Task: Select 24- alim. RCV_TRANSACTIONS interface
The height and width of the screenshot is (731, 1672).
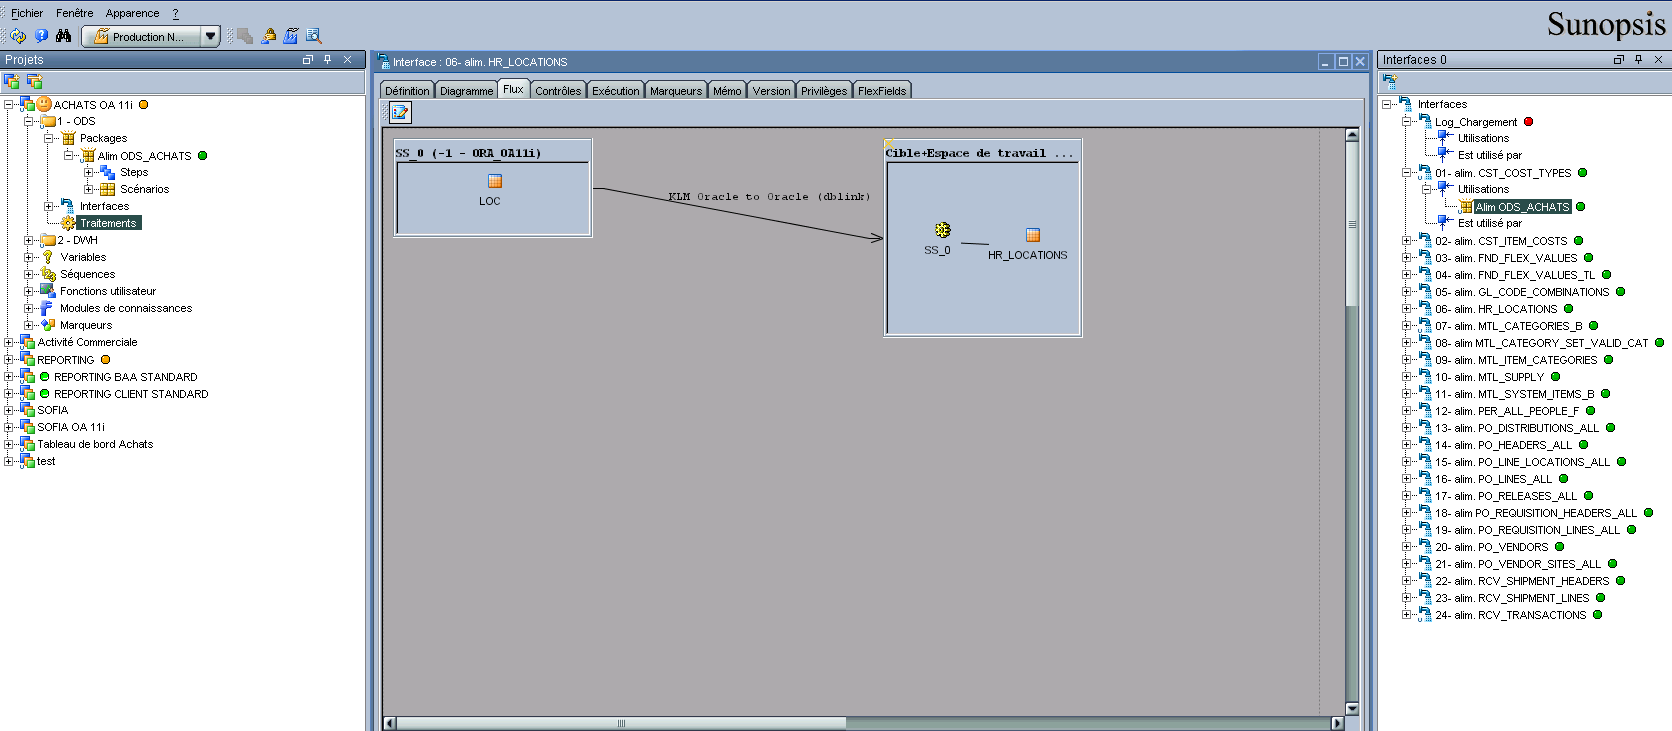Action: (x=1510, y=615)
